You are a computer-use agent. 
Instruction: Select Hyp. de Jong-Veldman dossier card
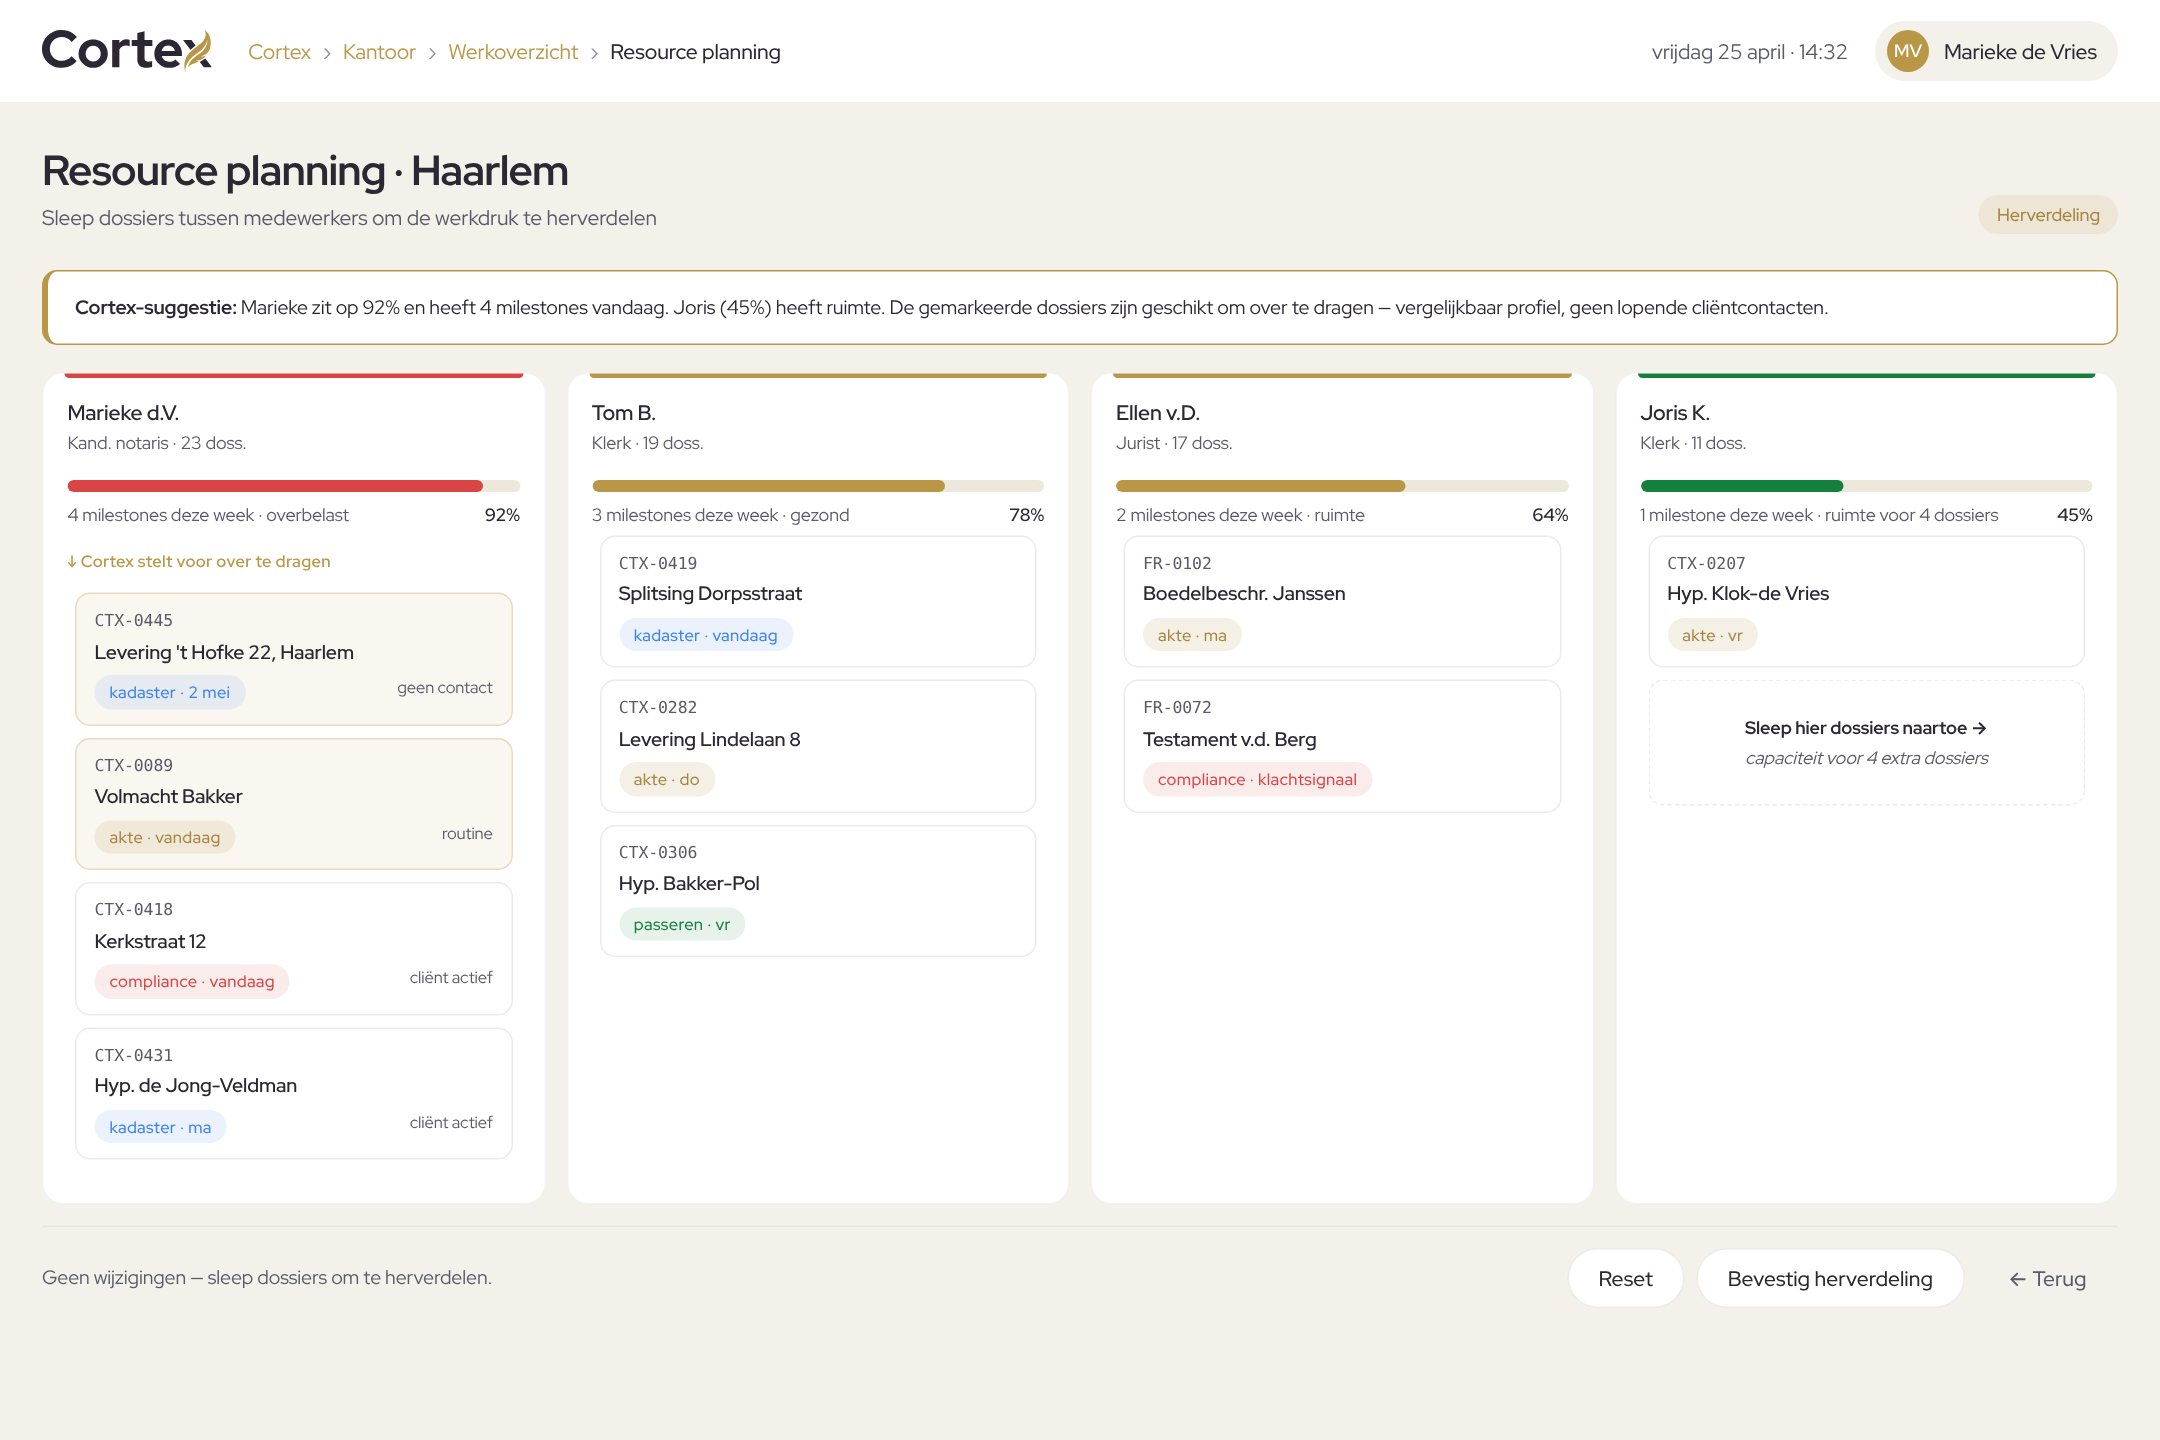point(294,1093)
